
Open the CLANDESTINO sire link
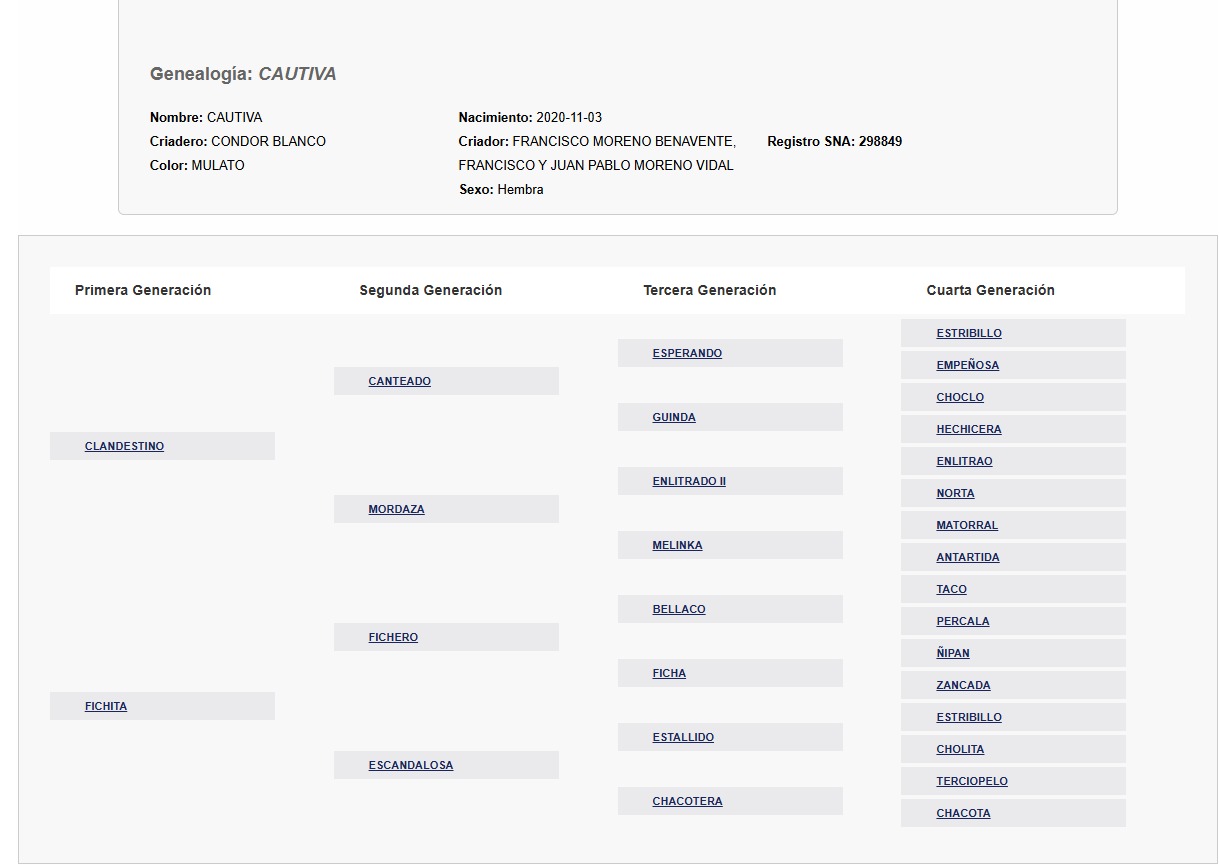pyautogui.click(x=124, y=447)
